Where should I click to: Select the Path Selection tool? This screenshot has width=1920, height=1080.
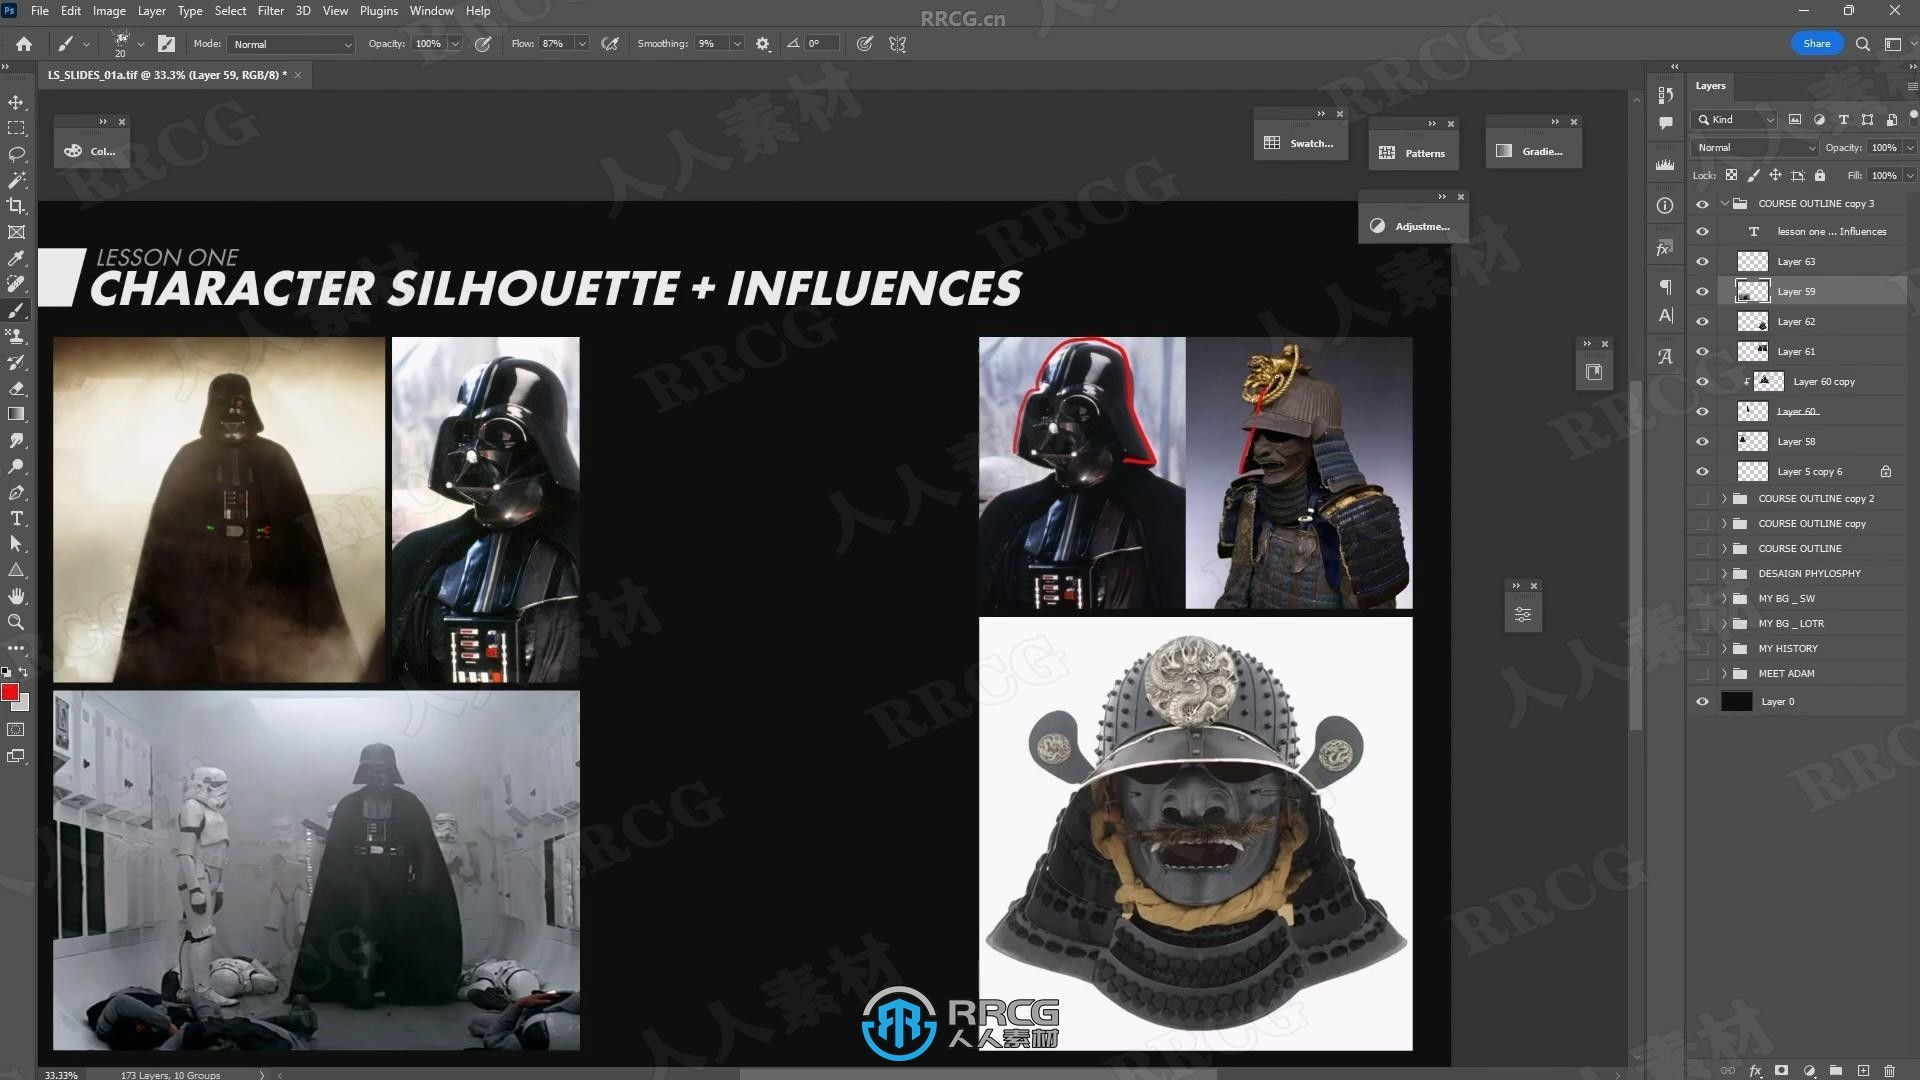click(16, 544)
